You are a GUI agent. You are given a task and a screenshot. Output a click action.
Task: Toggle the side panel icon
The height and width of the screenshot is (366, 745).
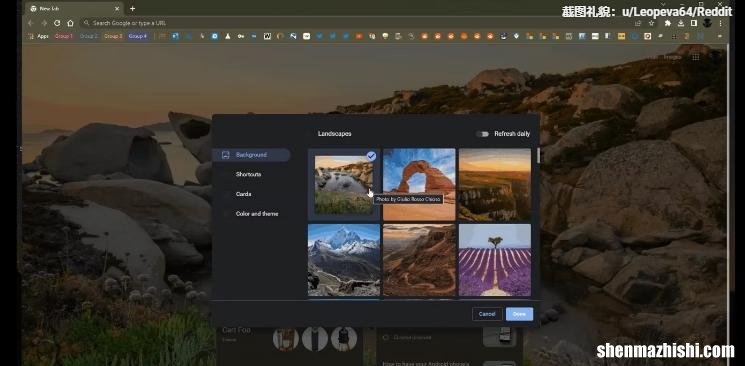[694, 23]
